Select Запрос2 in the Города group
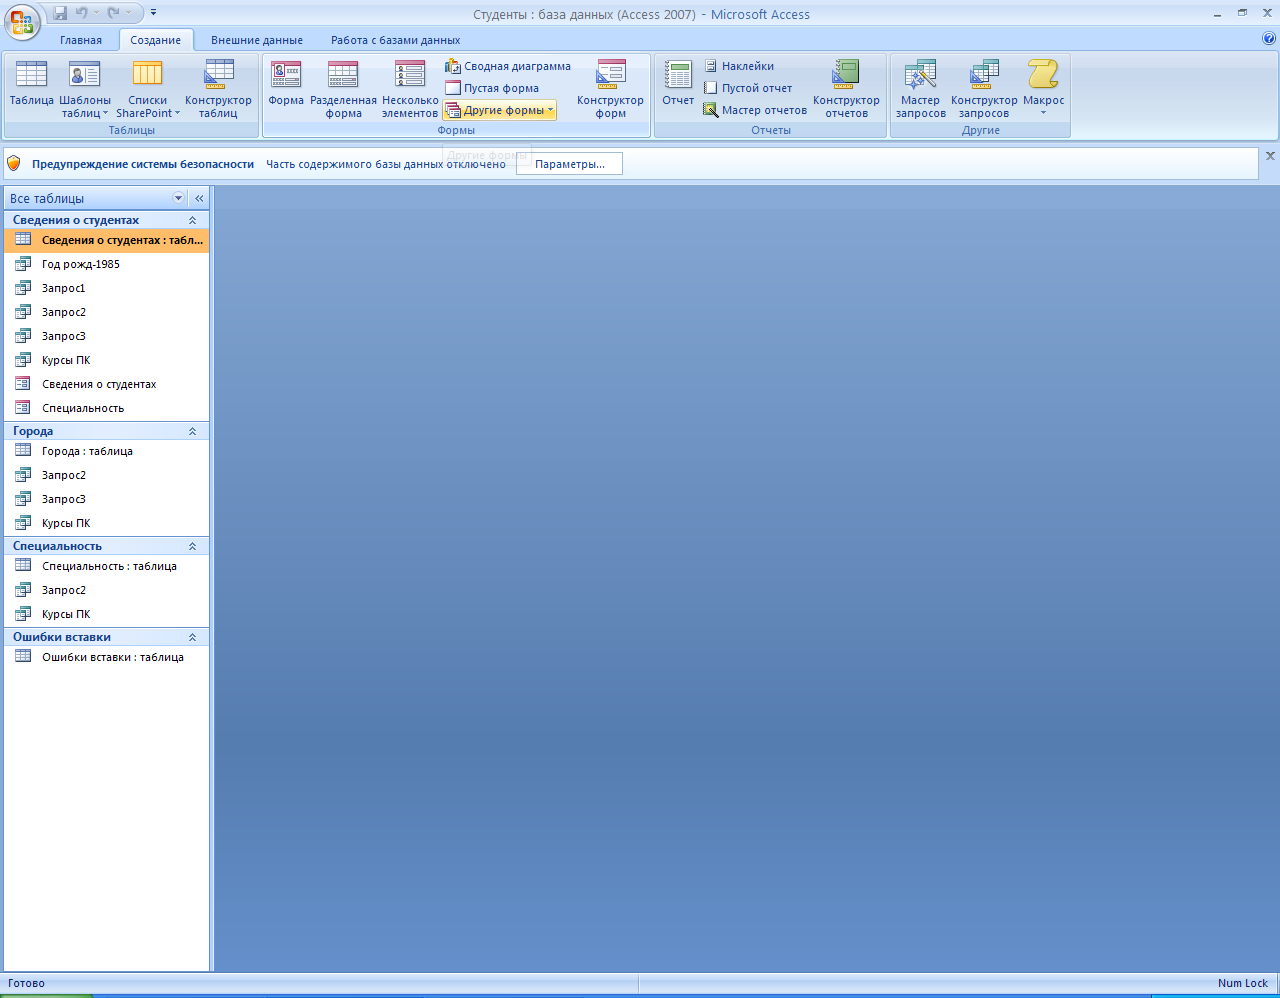 point(107,475)
